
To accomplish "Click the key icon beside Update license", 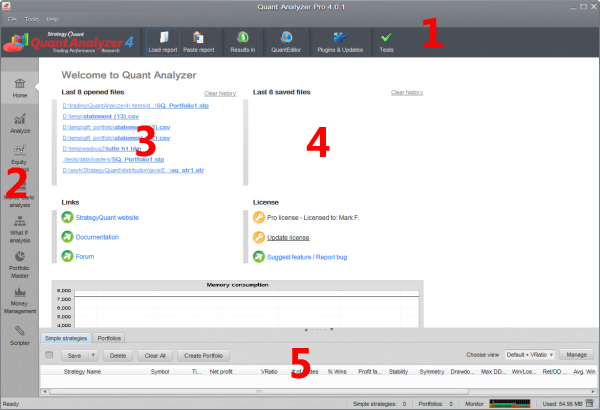I will (x=259, y=237).
